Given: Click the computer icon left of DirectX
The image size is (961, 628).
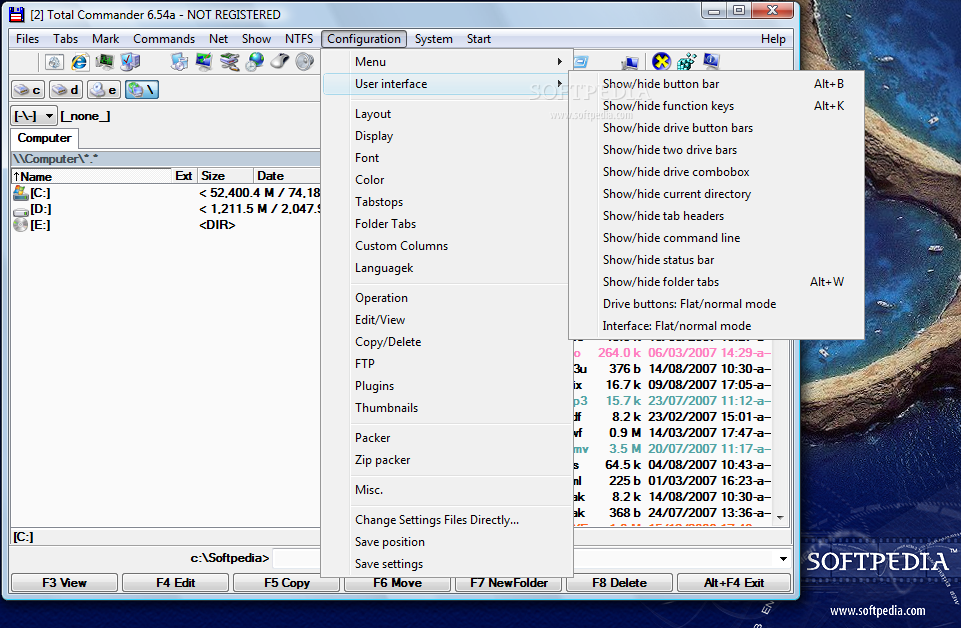Looking at the screenshot, I should click(x=630, y=62).
